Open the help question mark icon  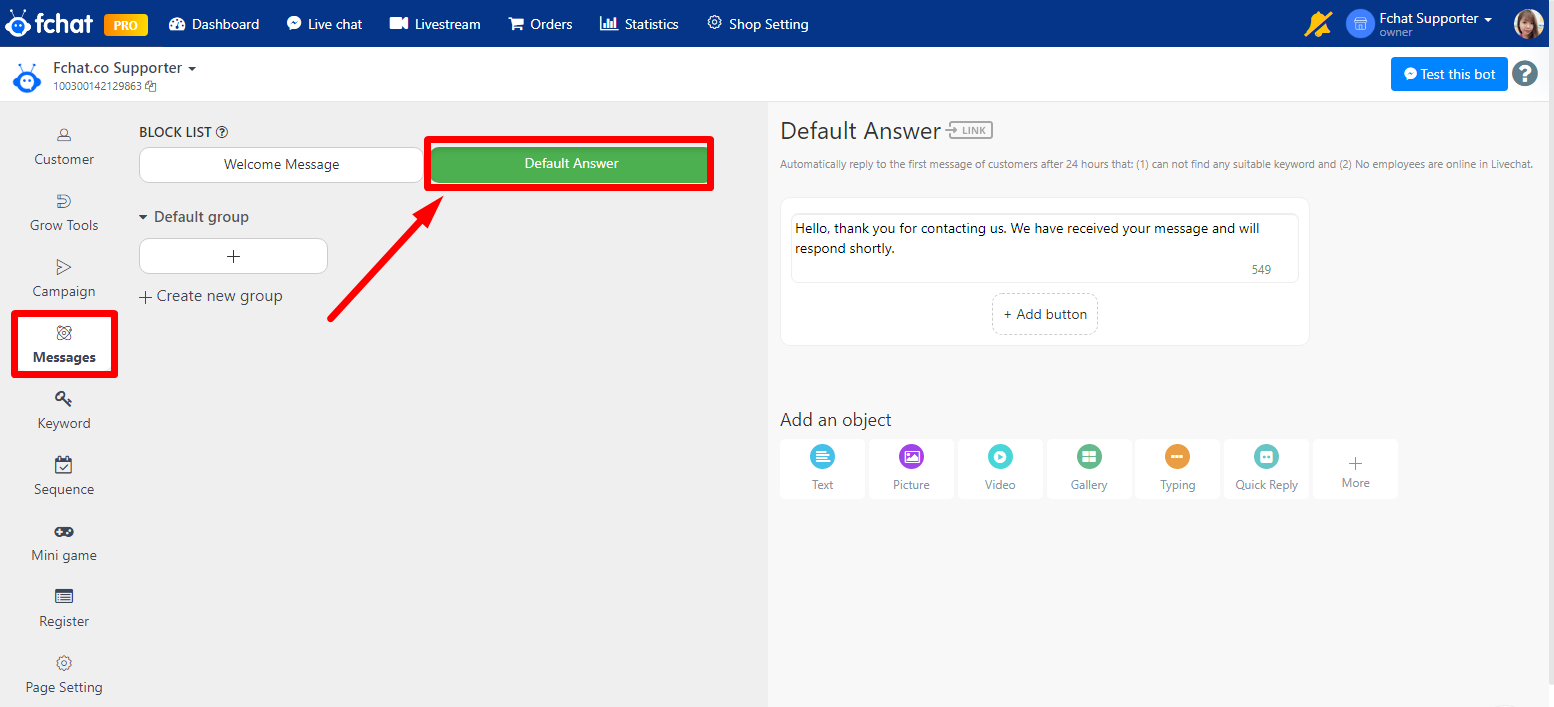(x=1524, y=73)
